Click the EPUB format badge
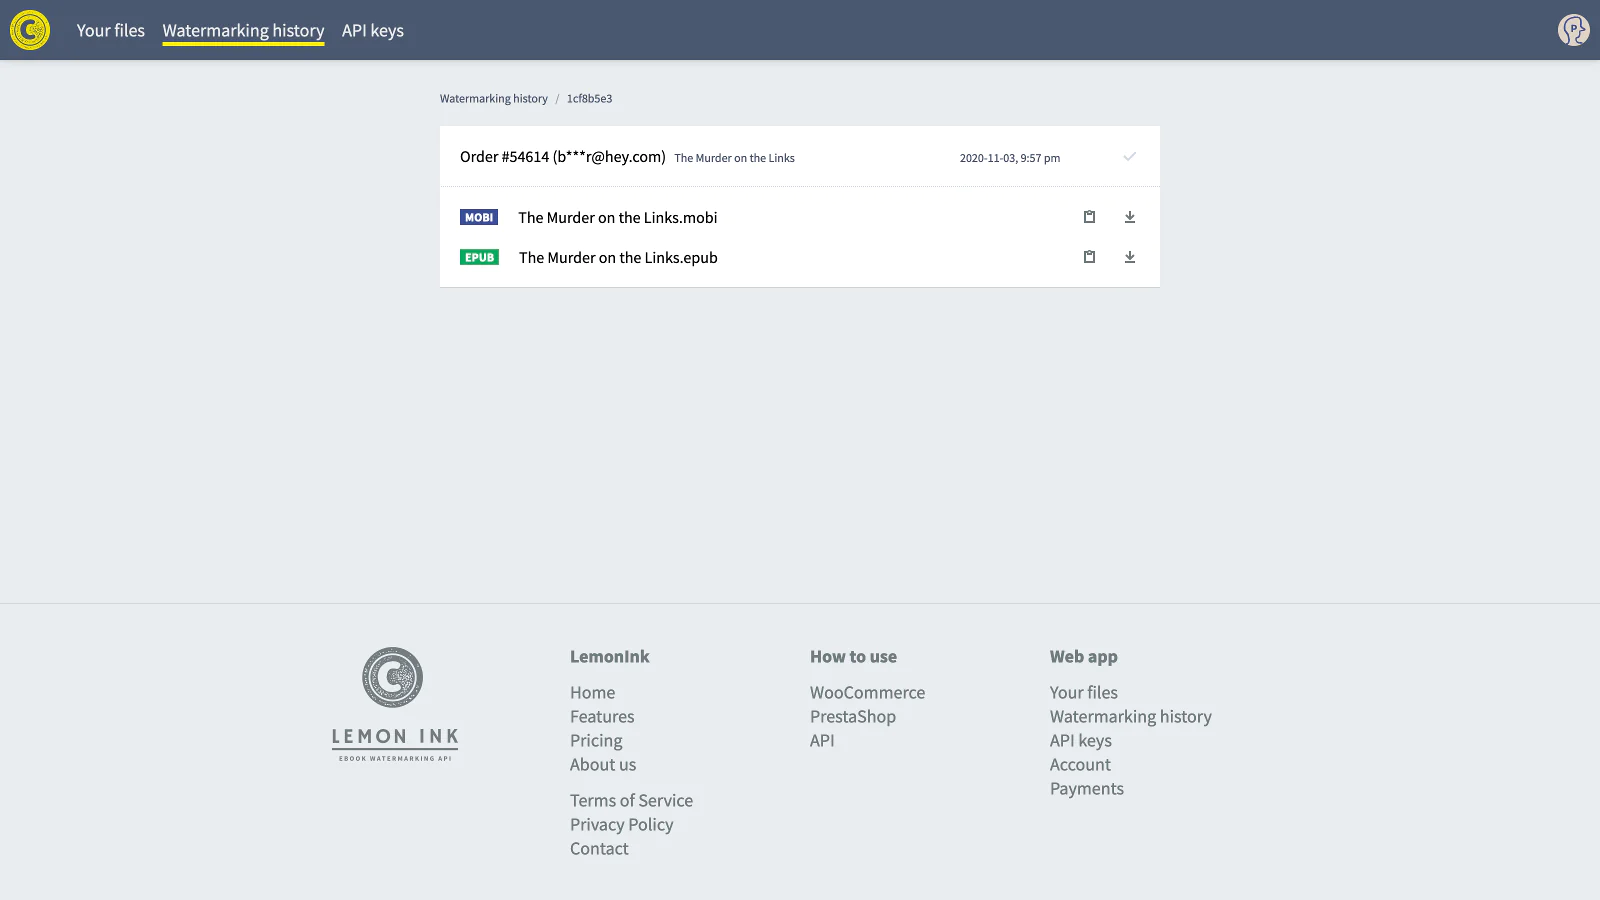 (479, 258)
